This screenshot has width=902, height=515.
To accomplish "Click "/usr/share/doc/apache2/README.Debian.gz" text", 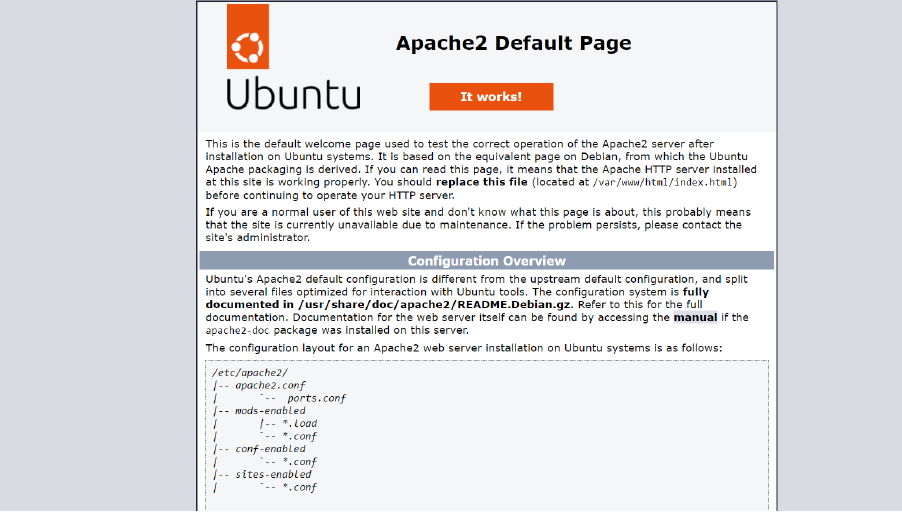I will pyautogui.click(x=435, y=304).
